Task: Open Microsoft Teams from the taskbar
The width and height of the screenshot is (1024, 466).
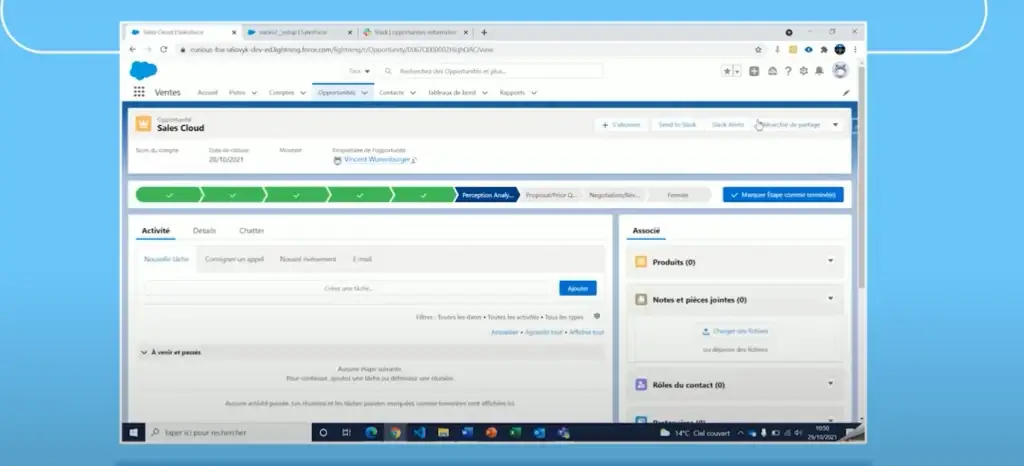Action: coord(564,432)
